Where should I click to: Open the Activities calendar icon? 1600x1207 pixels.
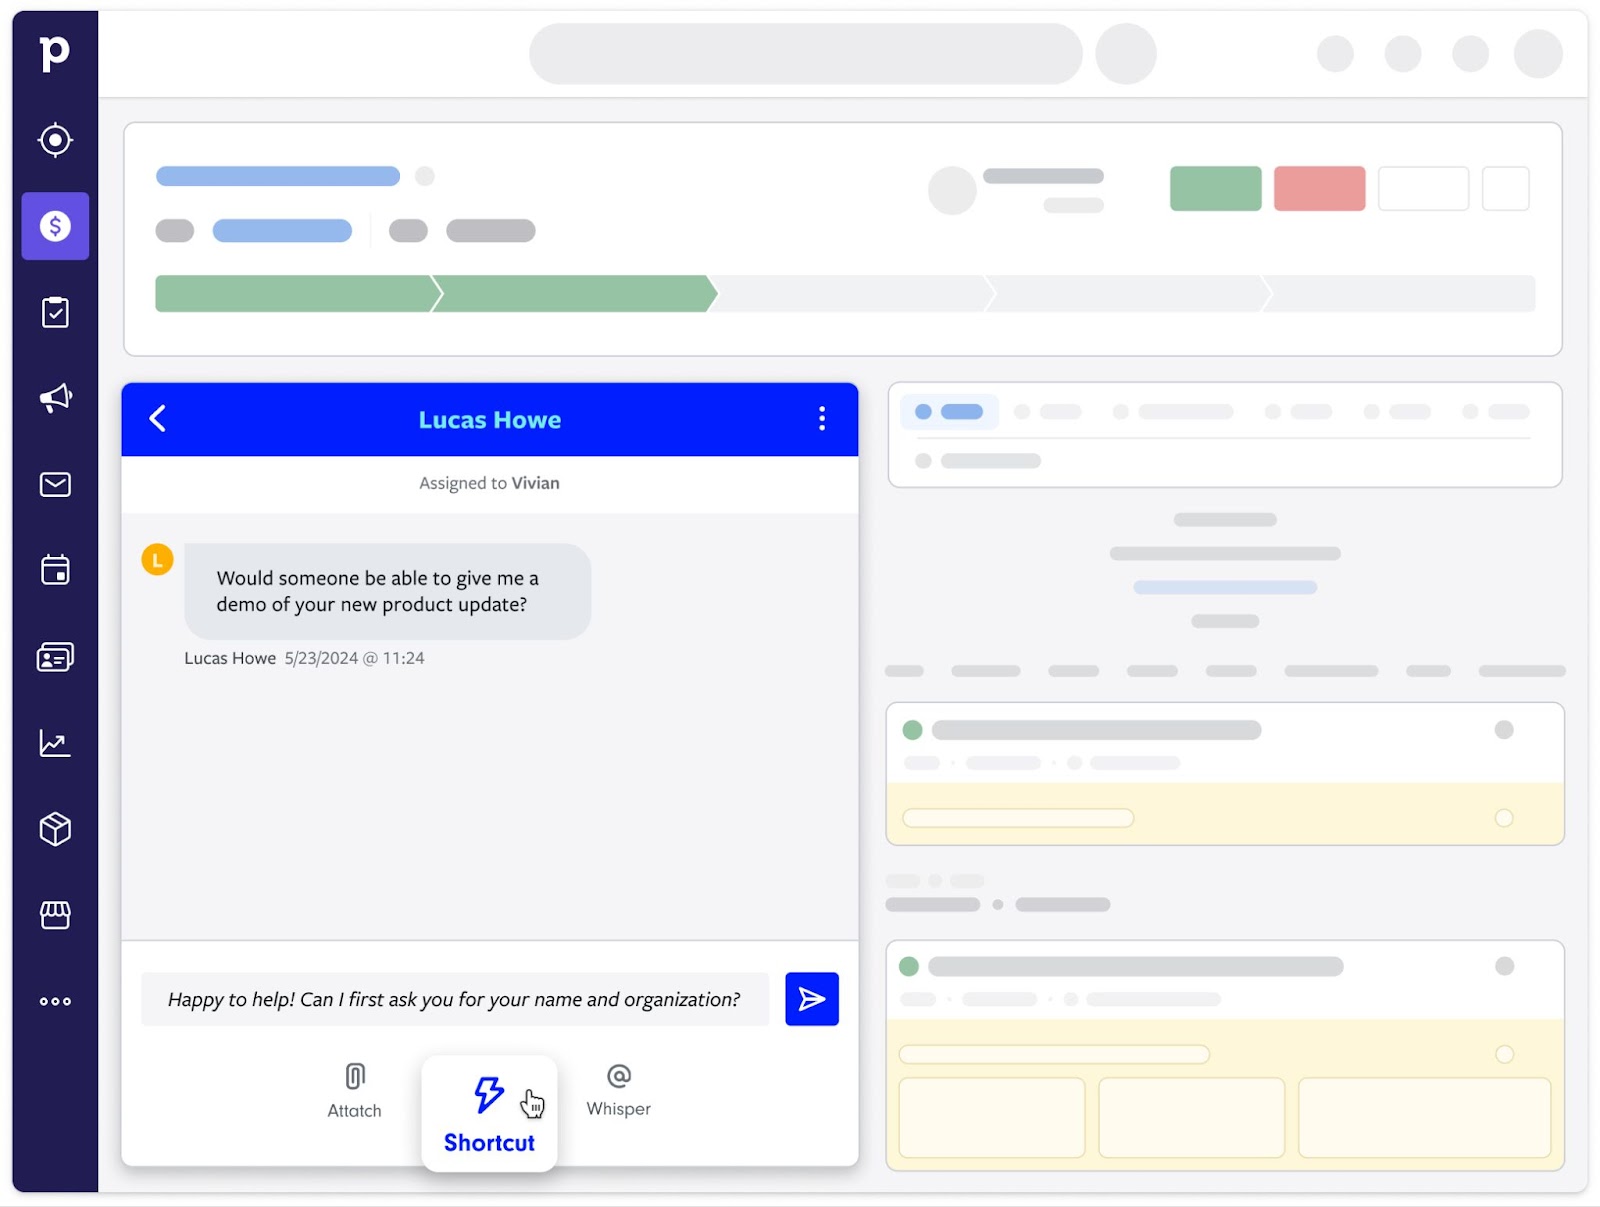55,569
